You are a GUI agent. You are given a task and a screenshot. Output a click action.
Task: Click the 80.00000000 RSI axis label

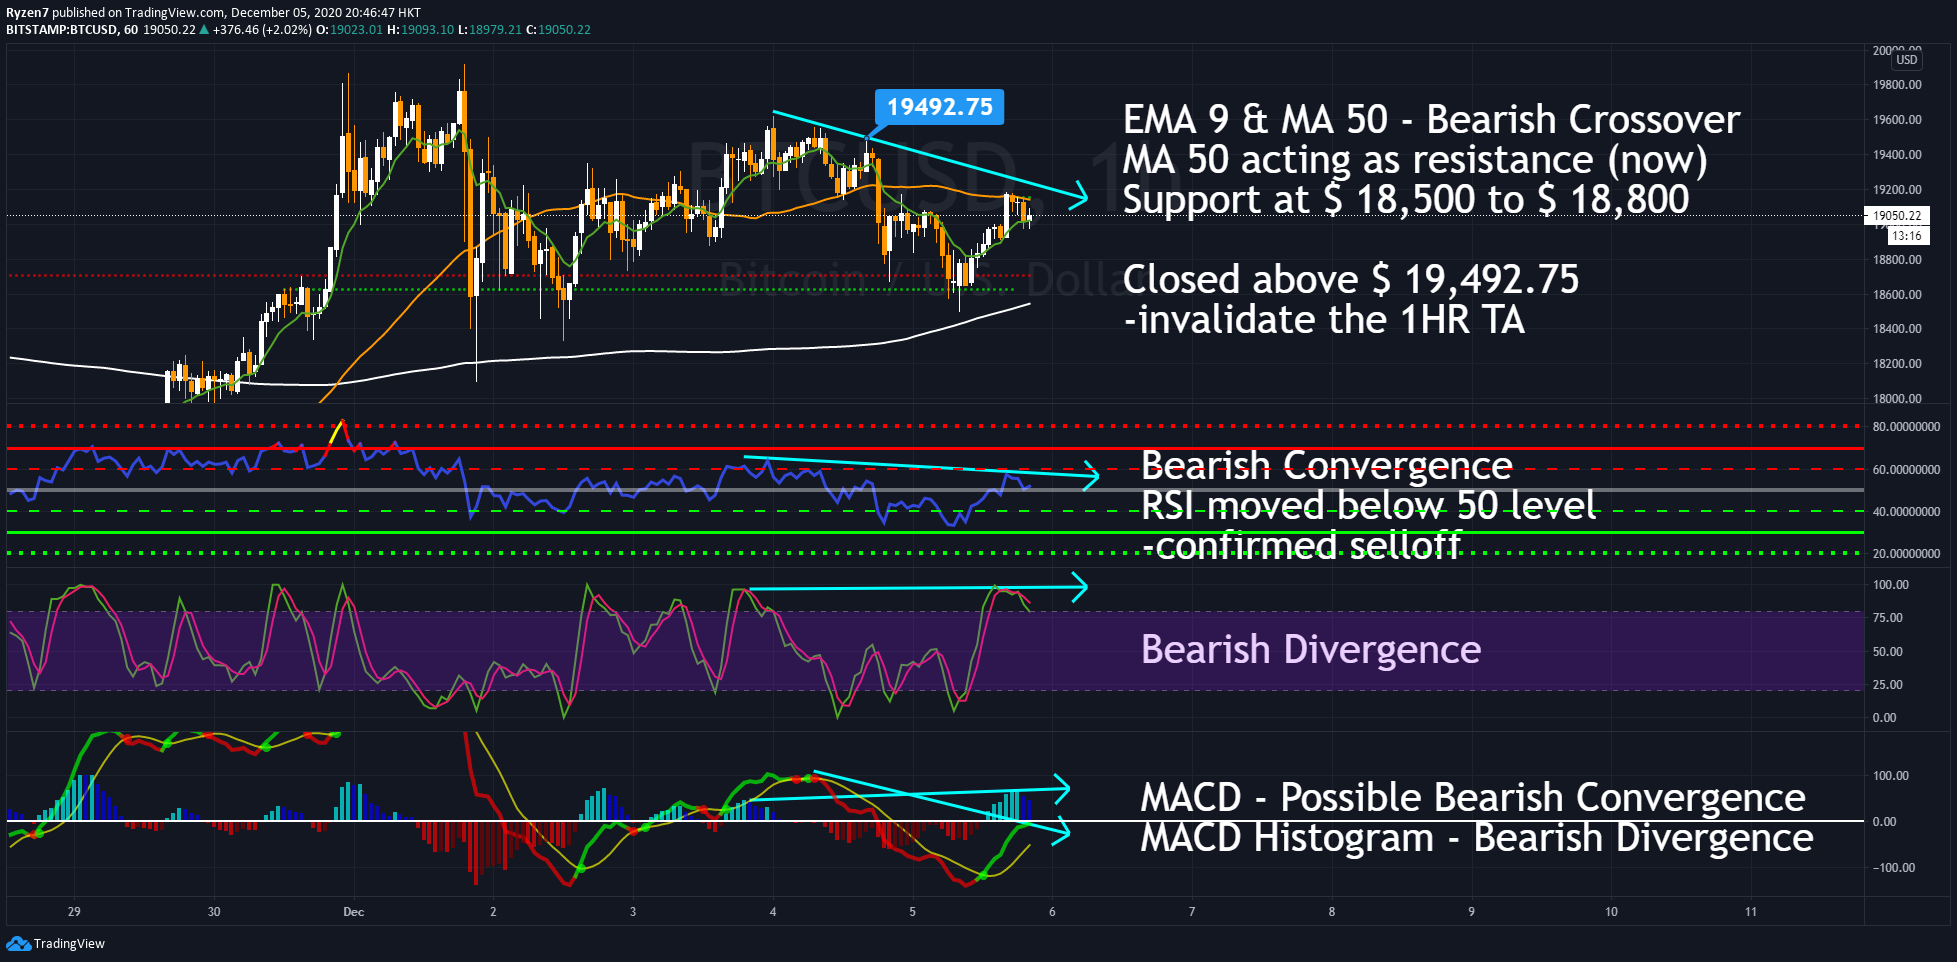click(x=1906, y=427)
